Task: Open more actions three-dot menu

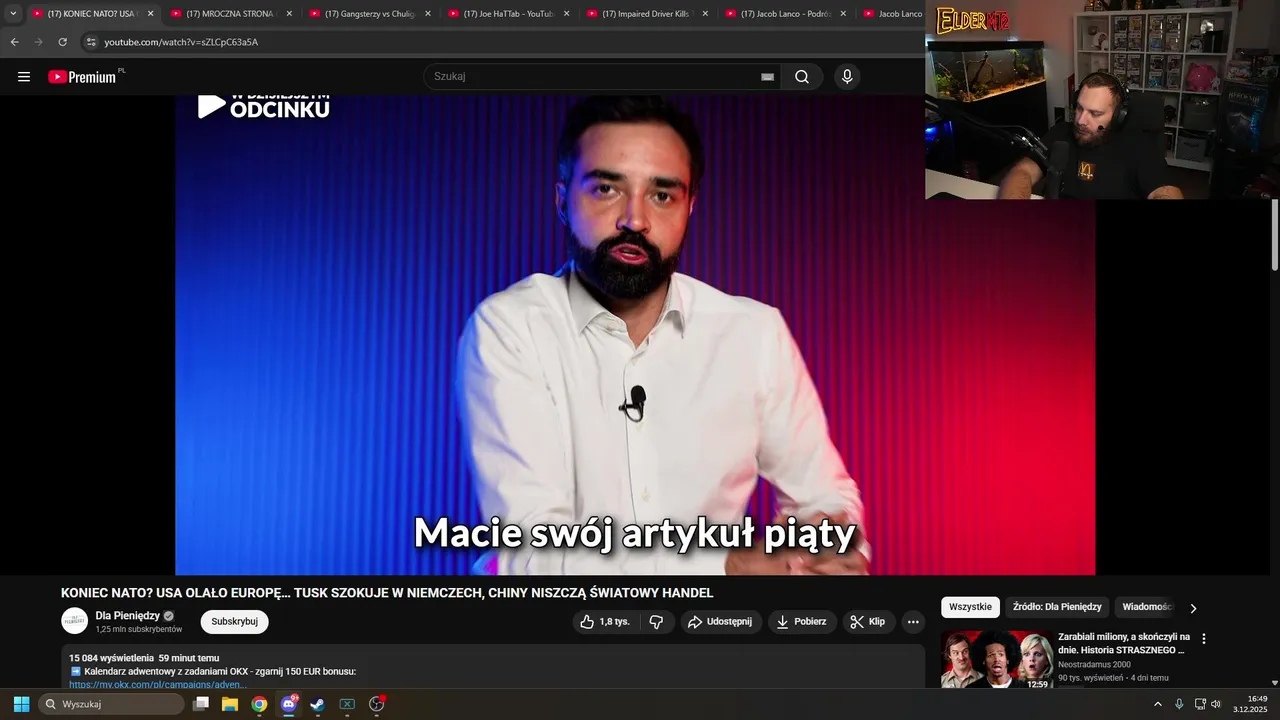Action: [x=913, y=622]
